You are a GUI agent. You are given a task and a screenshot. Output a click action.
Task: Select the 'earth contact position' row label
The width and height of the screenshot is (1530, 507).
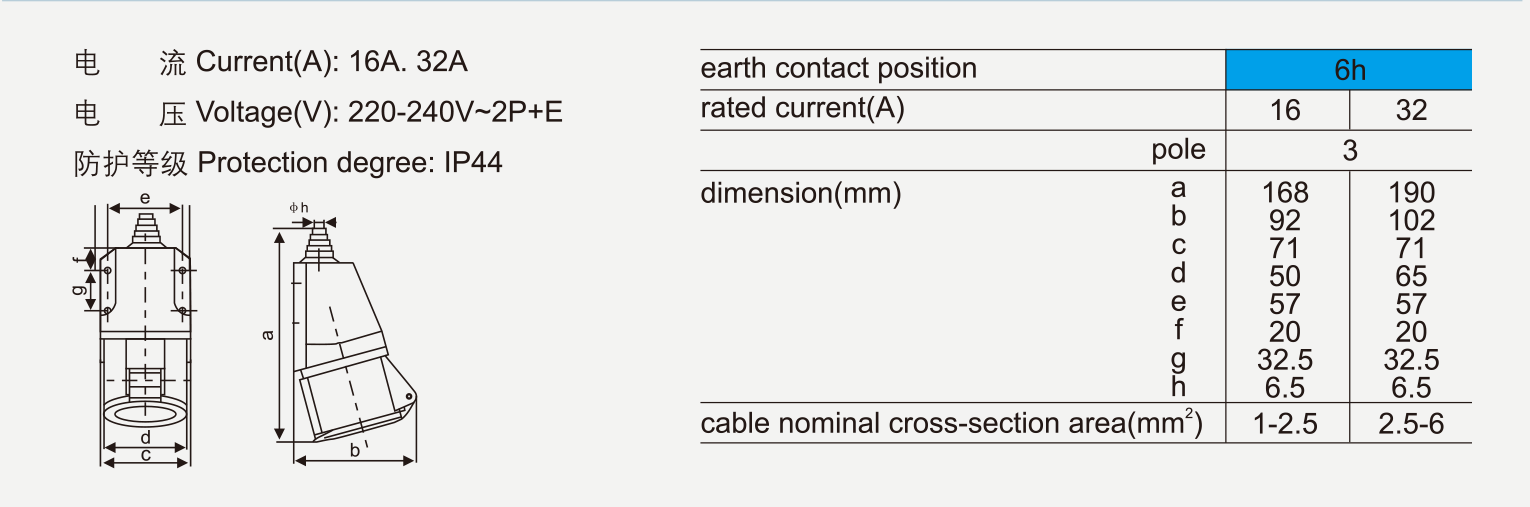(839, 69)
